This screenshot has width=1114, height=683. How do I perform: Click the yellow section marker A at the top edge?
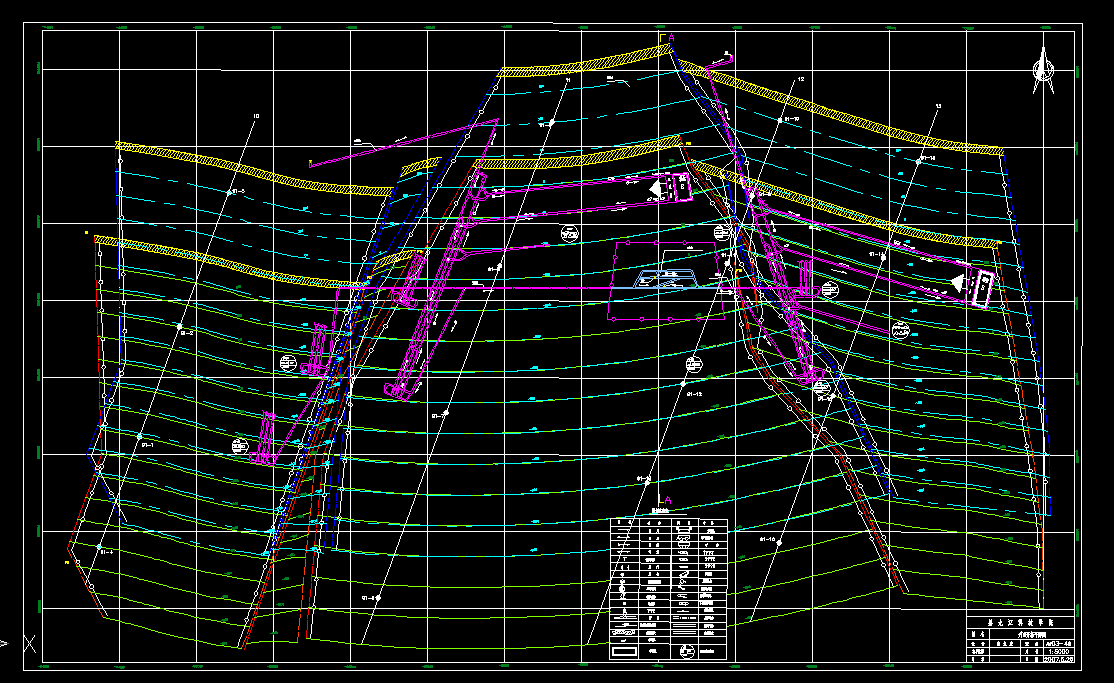coord(668,38)
